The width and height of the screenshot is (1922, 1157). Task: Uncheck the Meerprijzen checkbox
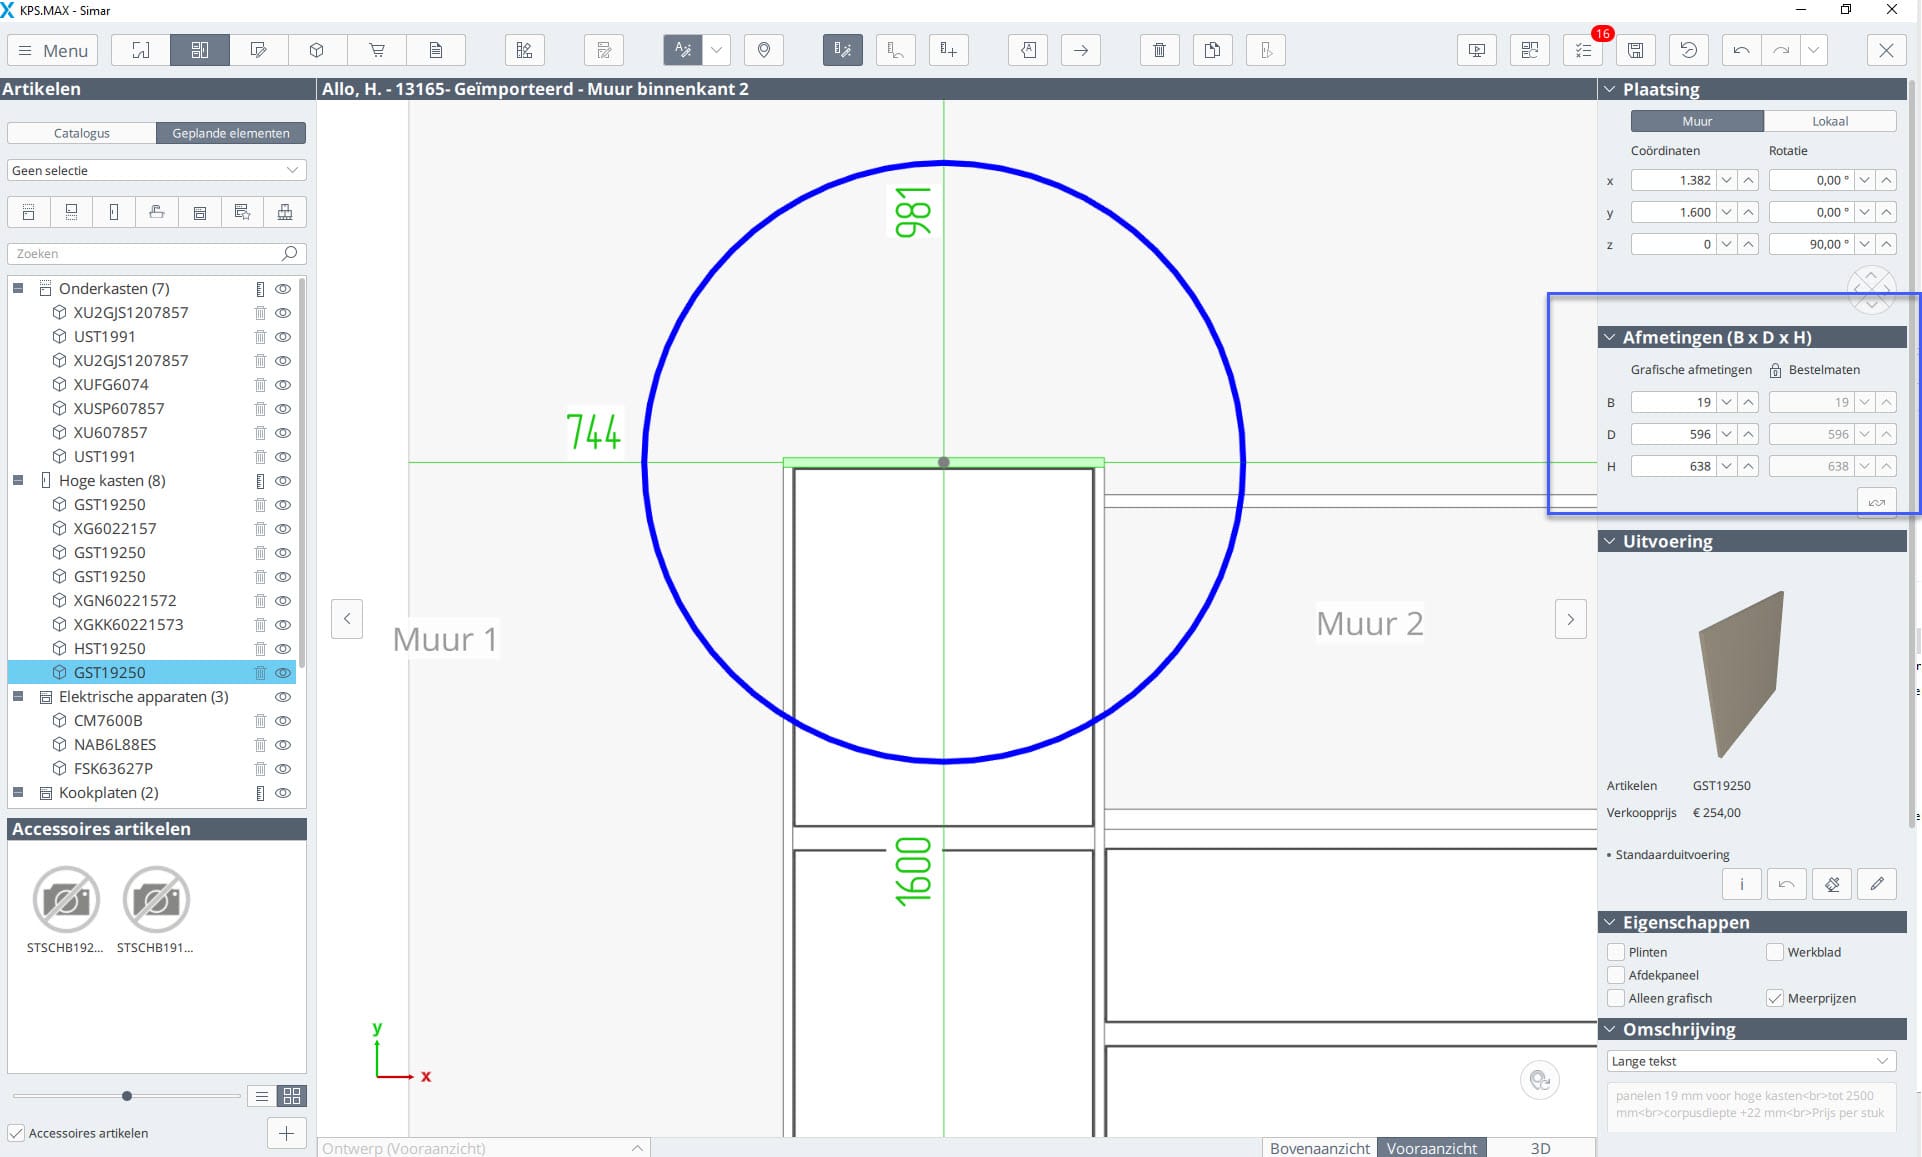point(1775,998)
